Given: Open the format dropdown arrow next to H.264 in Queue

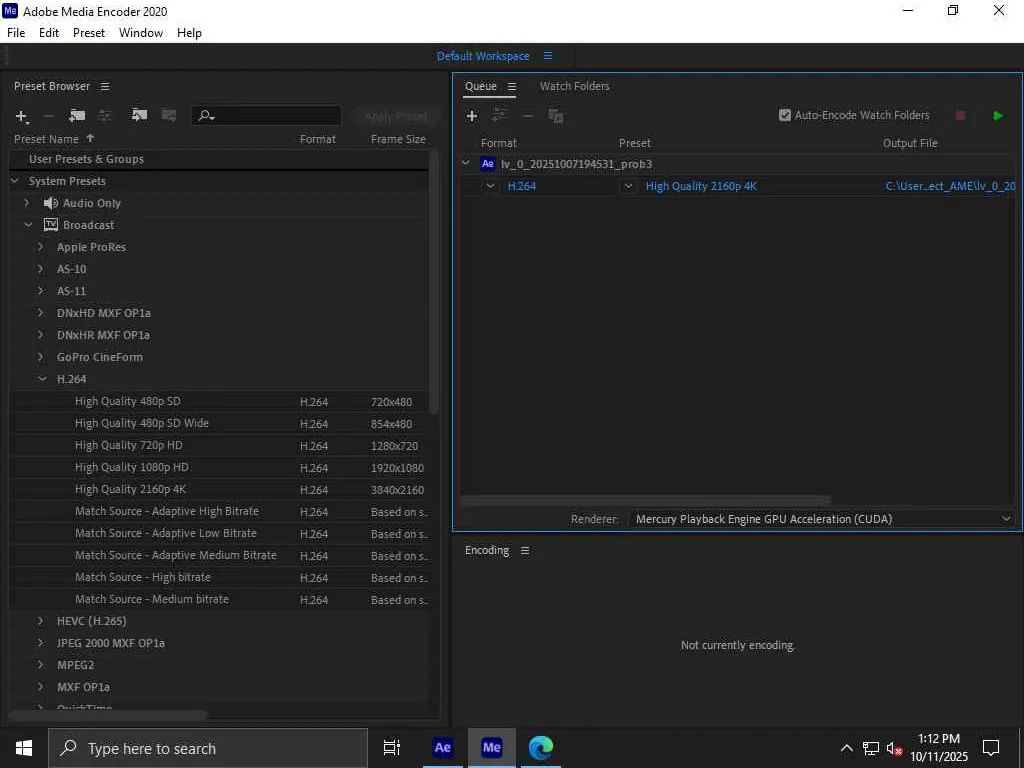Looking at the screenshot, I should (x=490, y=186).
